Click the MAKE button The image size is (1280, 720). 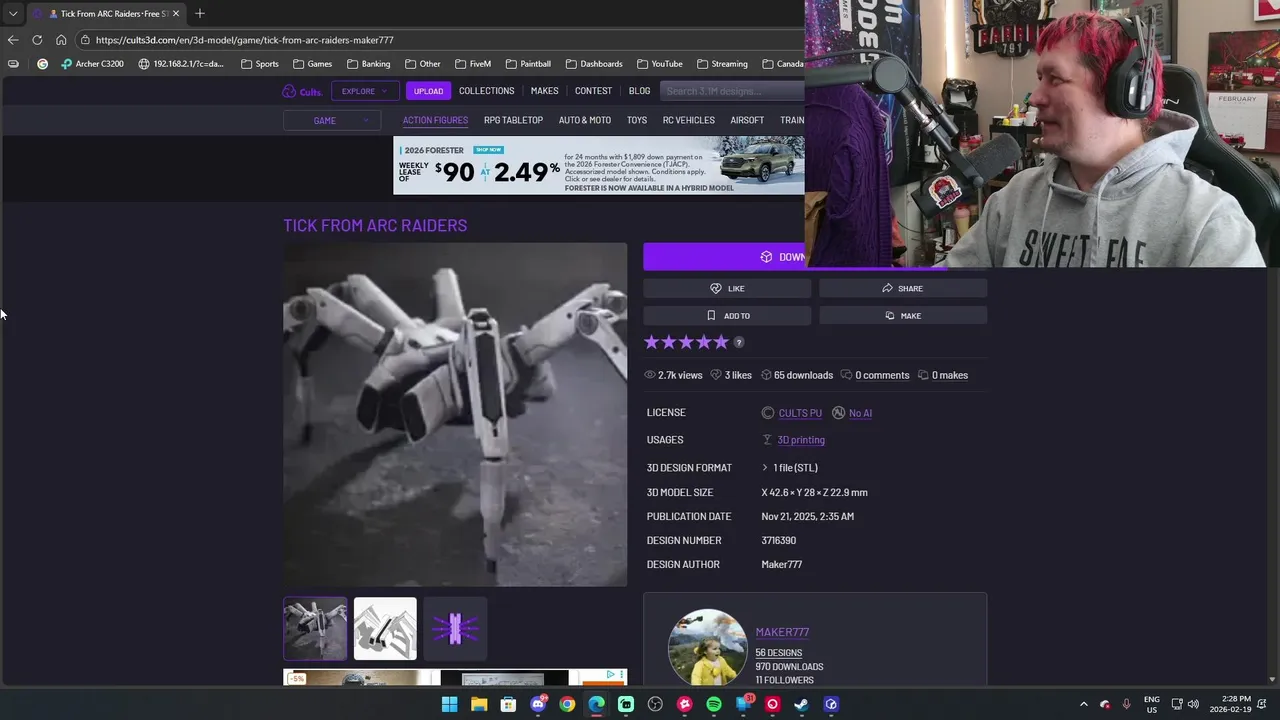tap(902, 315)
